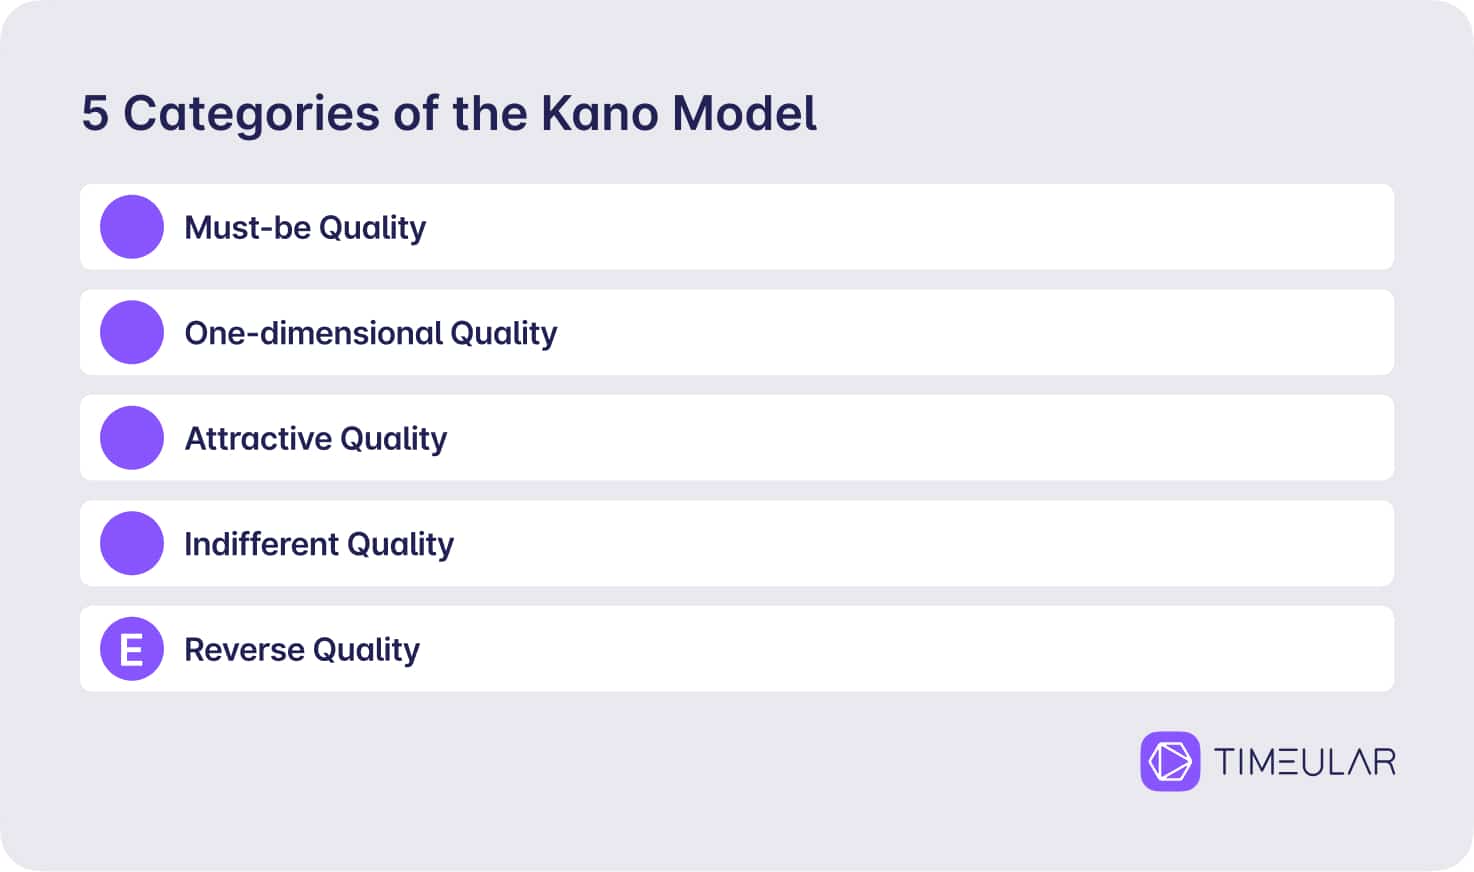Choose the Attractive Quality label text

316,439
